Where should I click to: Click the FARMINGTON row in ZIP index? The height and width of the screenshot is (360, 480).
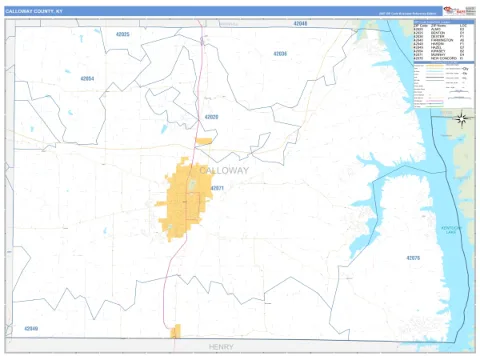pos(439,40)
